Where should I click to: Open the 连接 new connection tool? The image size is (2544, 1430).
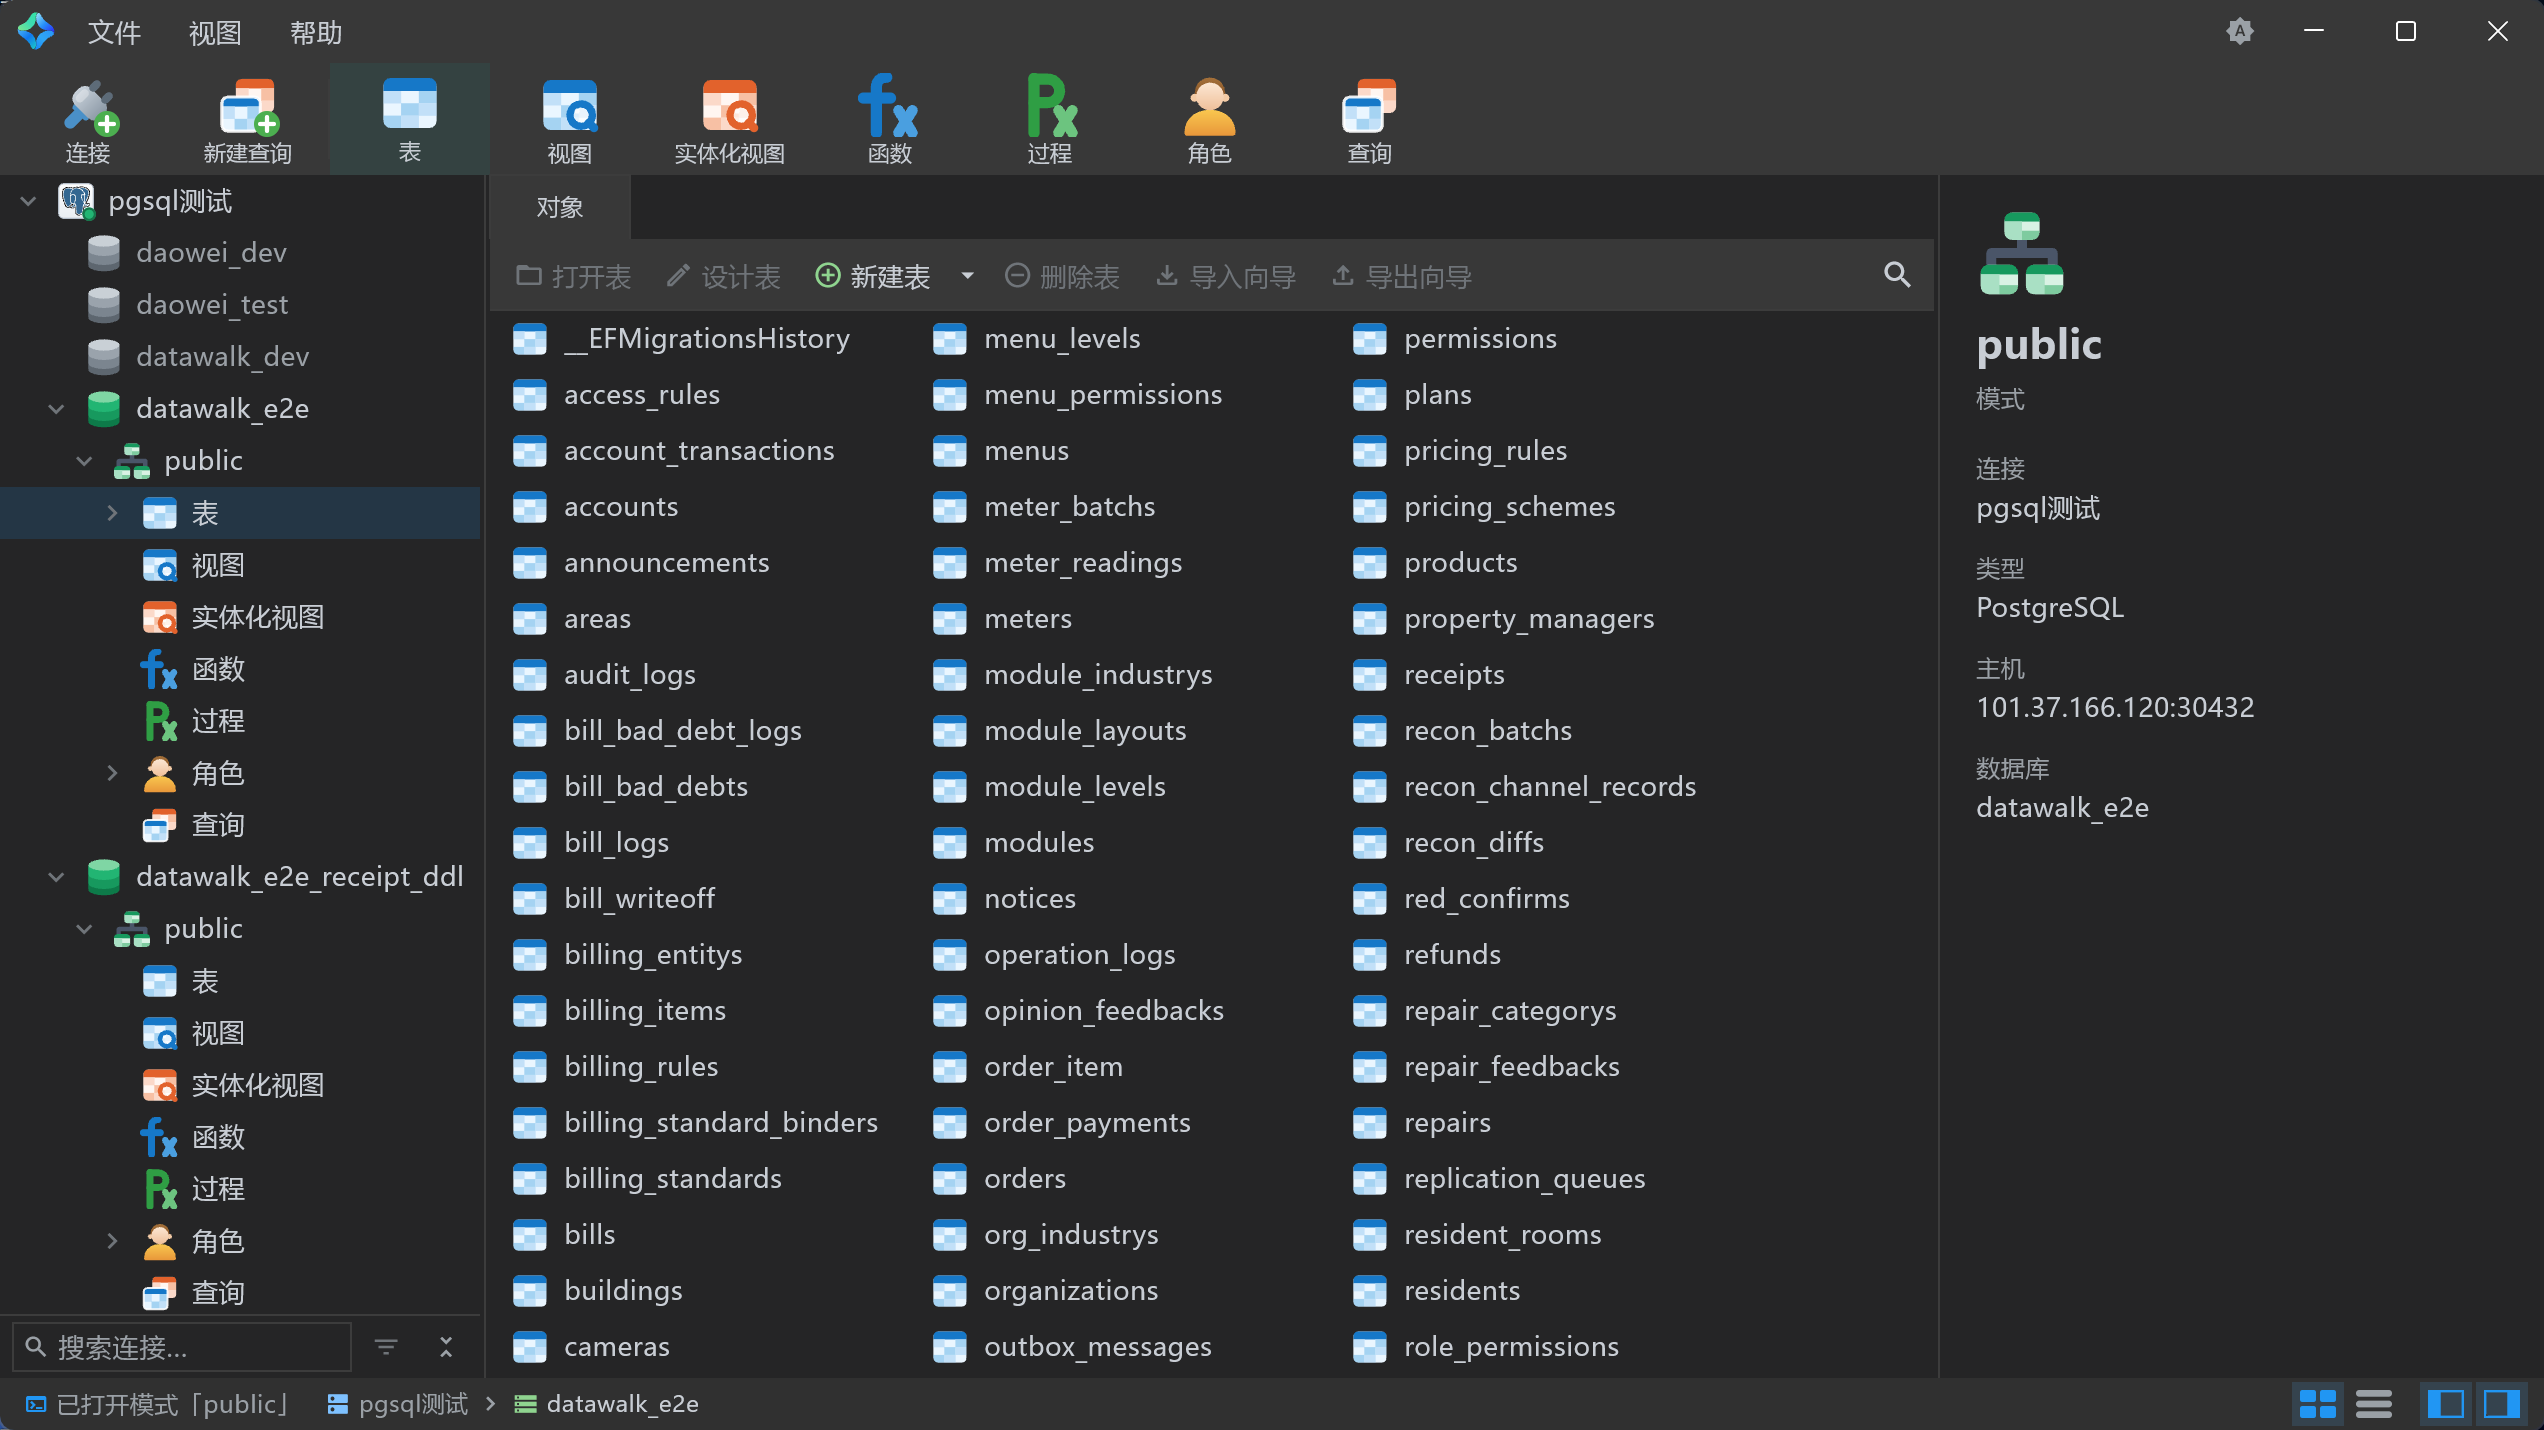click(88, 122)
